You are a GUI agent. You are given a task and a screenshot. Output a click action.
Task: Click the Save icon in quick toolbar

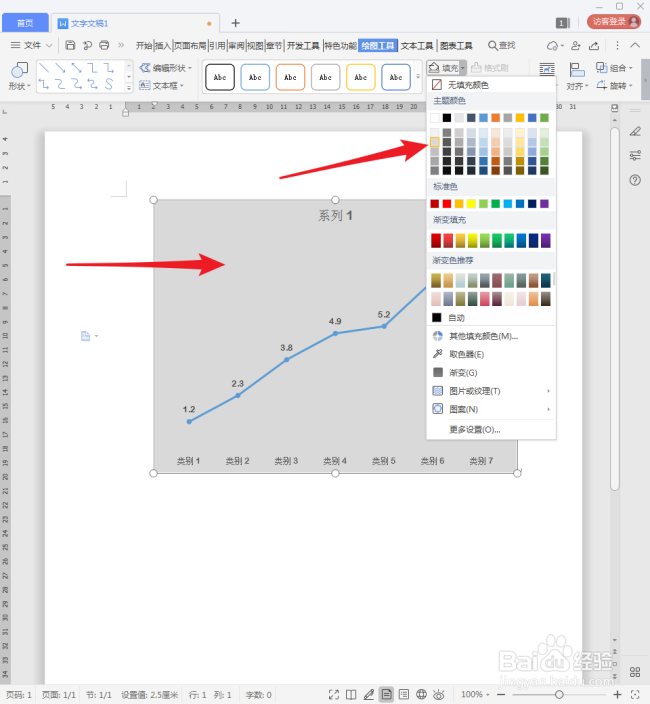point(70,45)
